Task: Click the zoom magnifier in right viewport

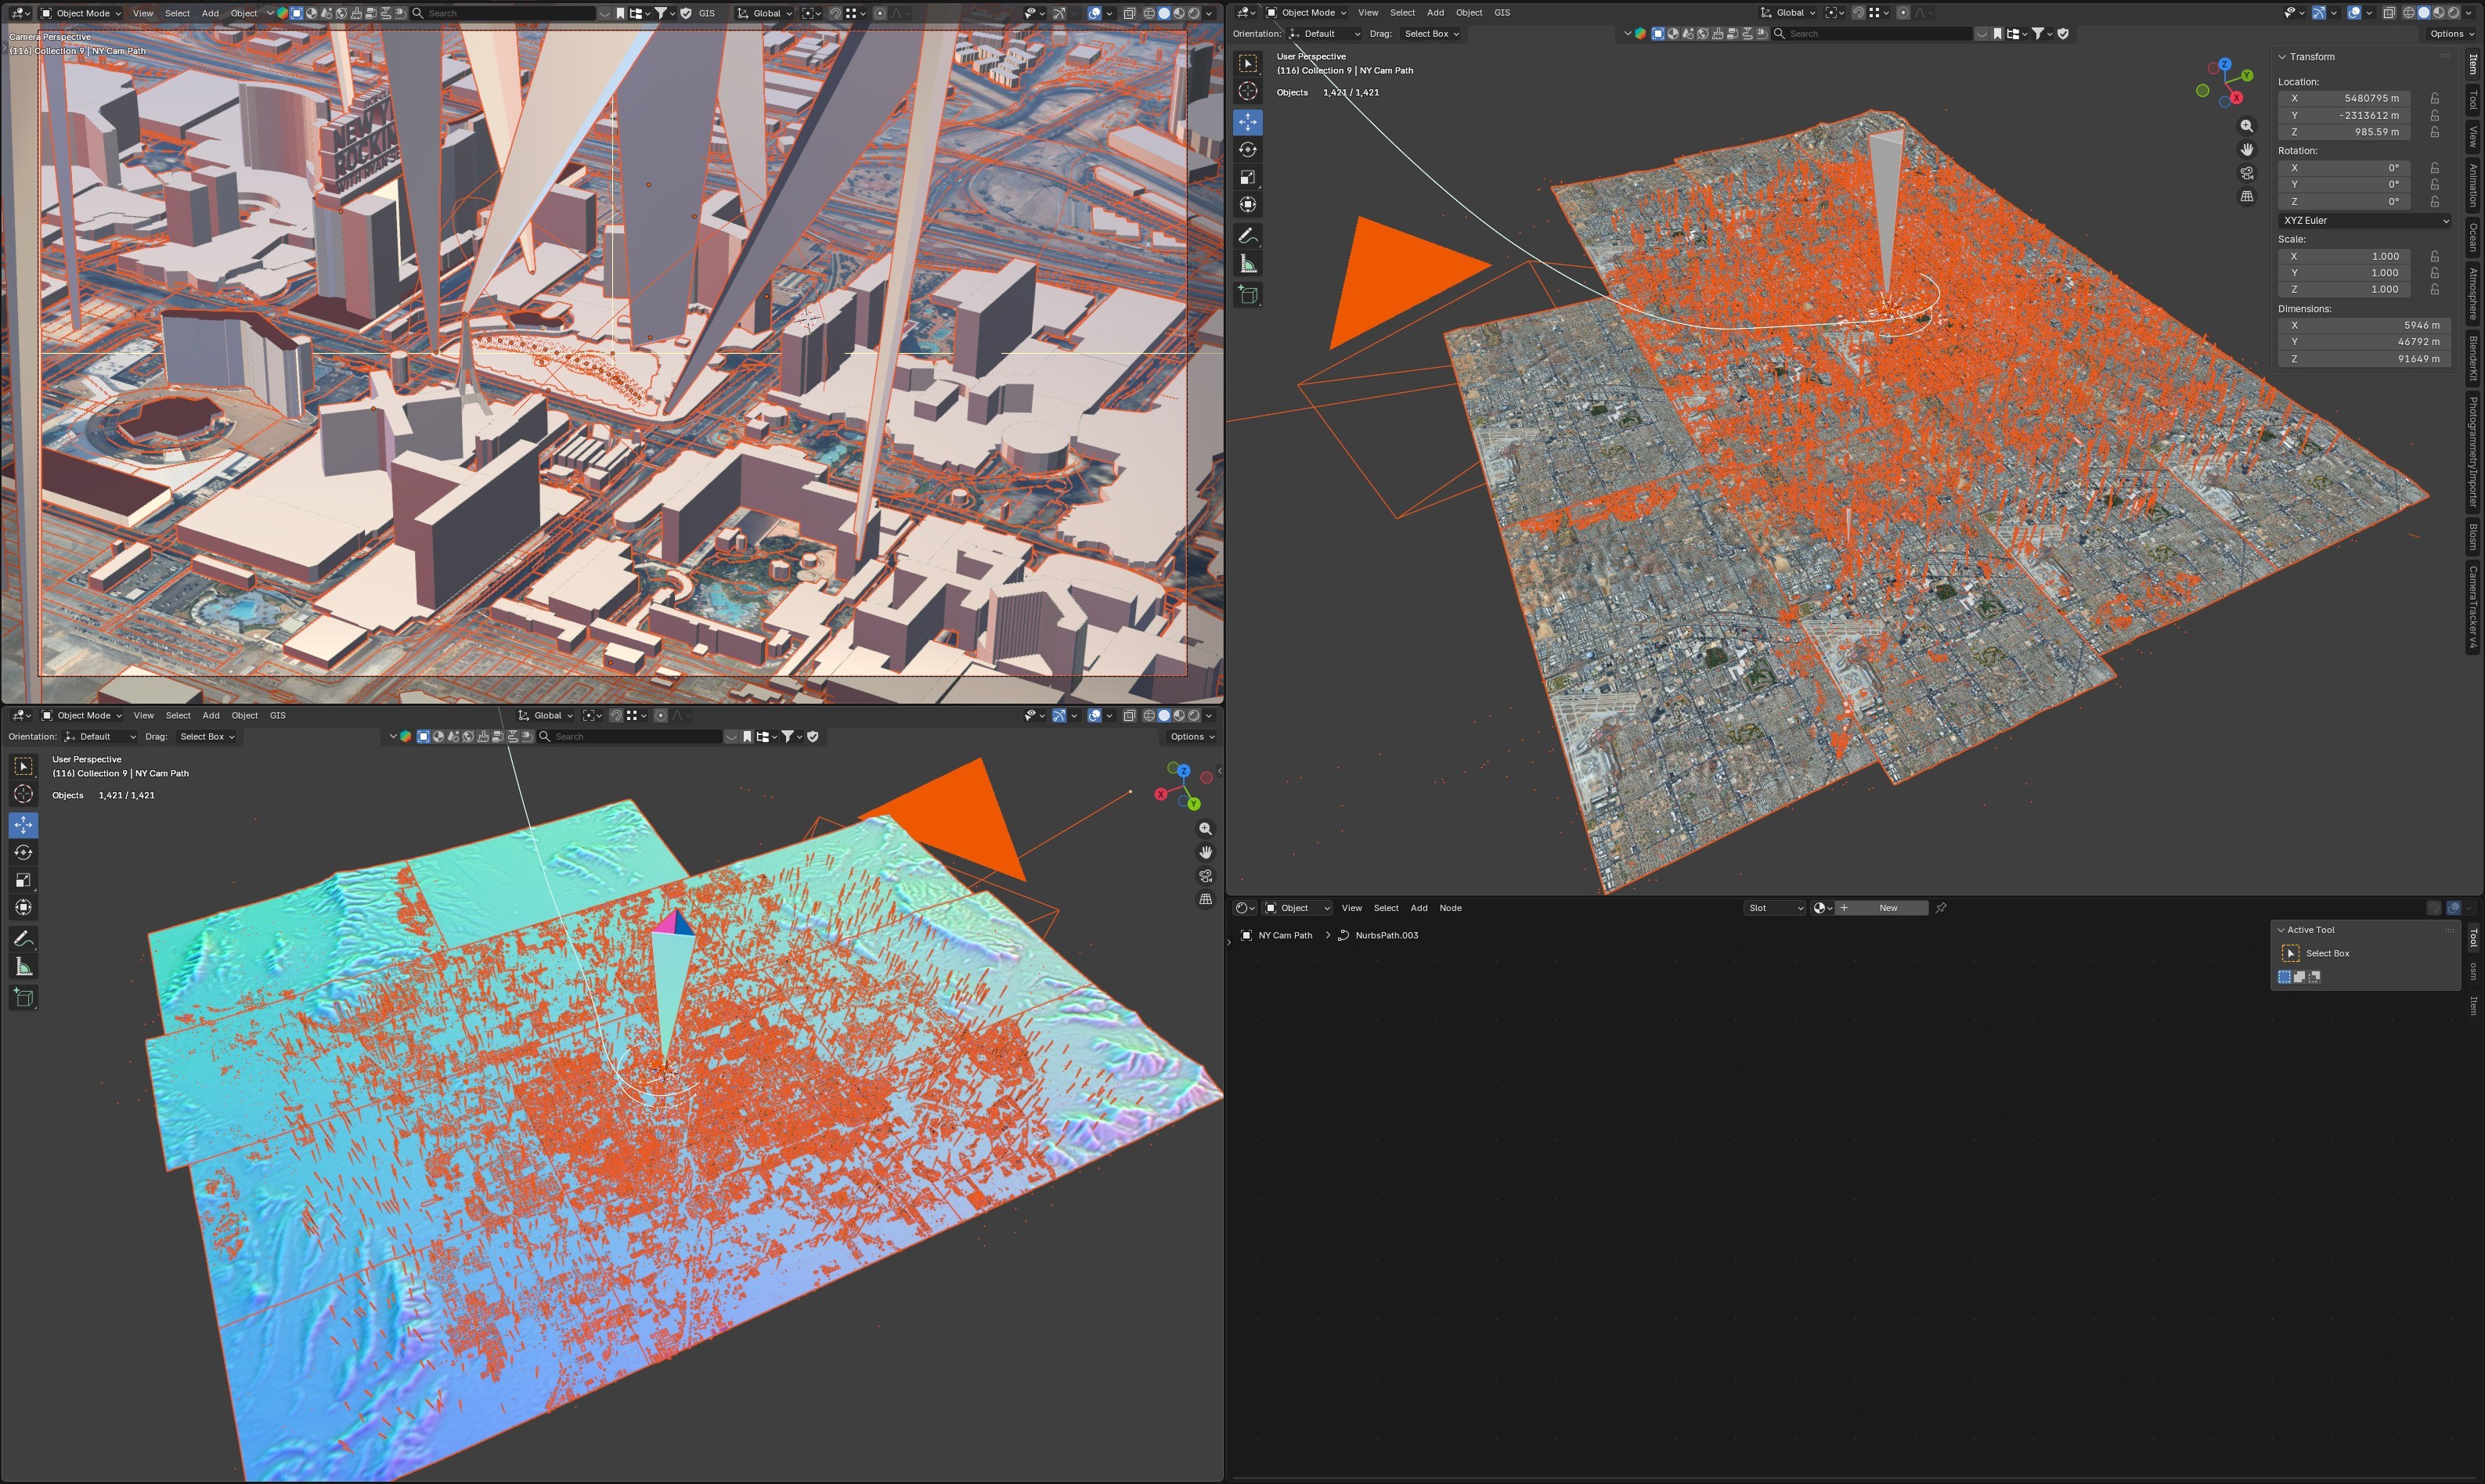Action: pos(2247,126)
